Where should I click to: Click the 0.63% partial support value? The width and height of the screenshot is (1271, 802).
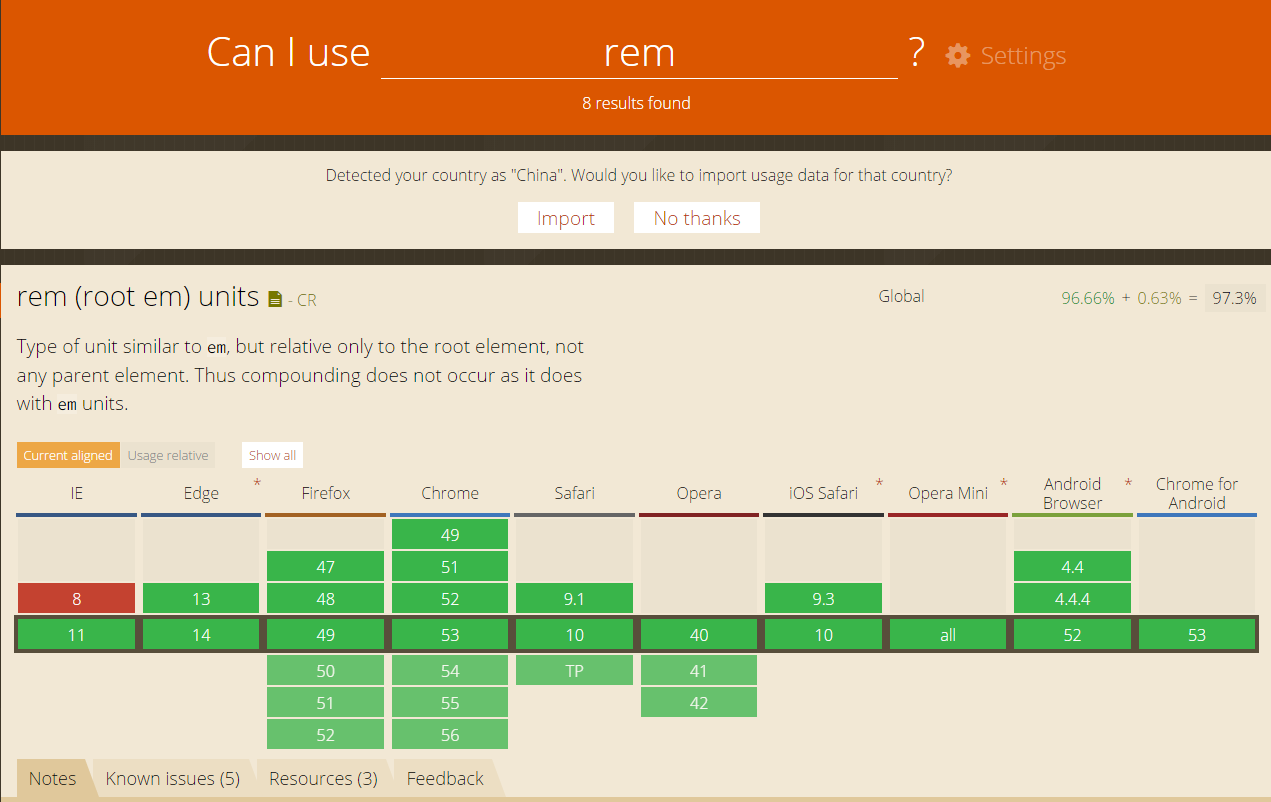click(1160, 298)
